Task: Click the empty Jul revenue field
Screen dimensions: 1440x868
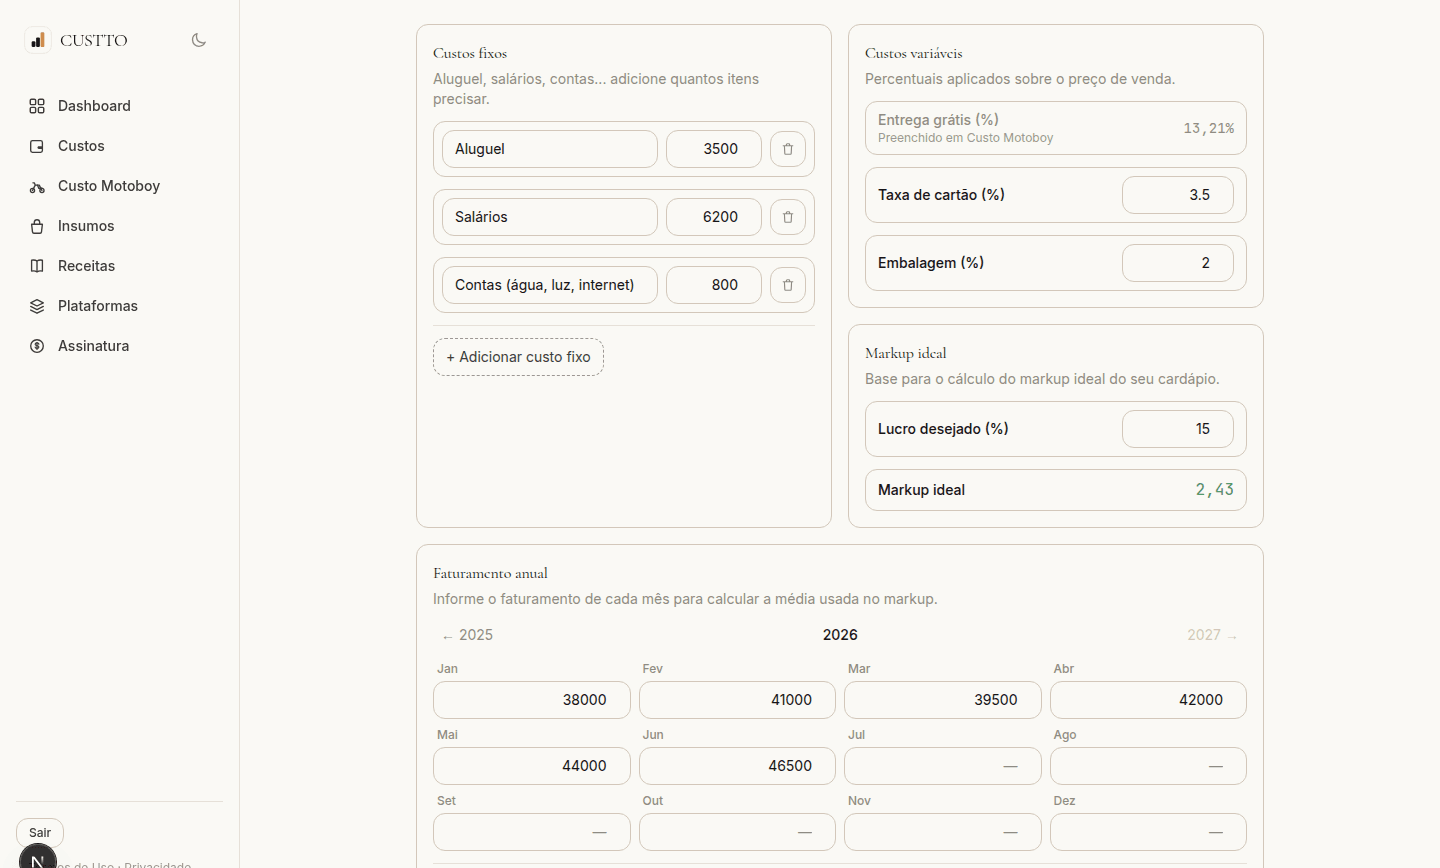Action: (x=943, y=766)
